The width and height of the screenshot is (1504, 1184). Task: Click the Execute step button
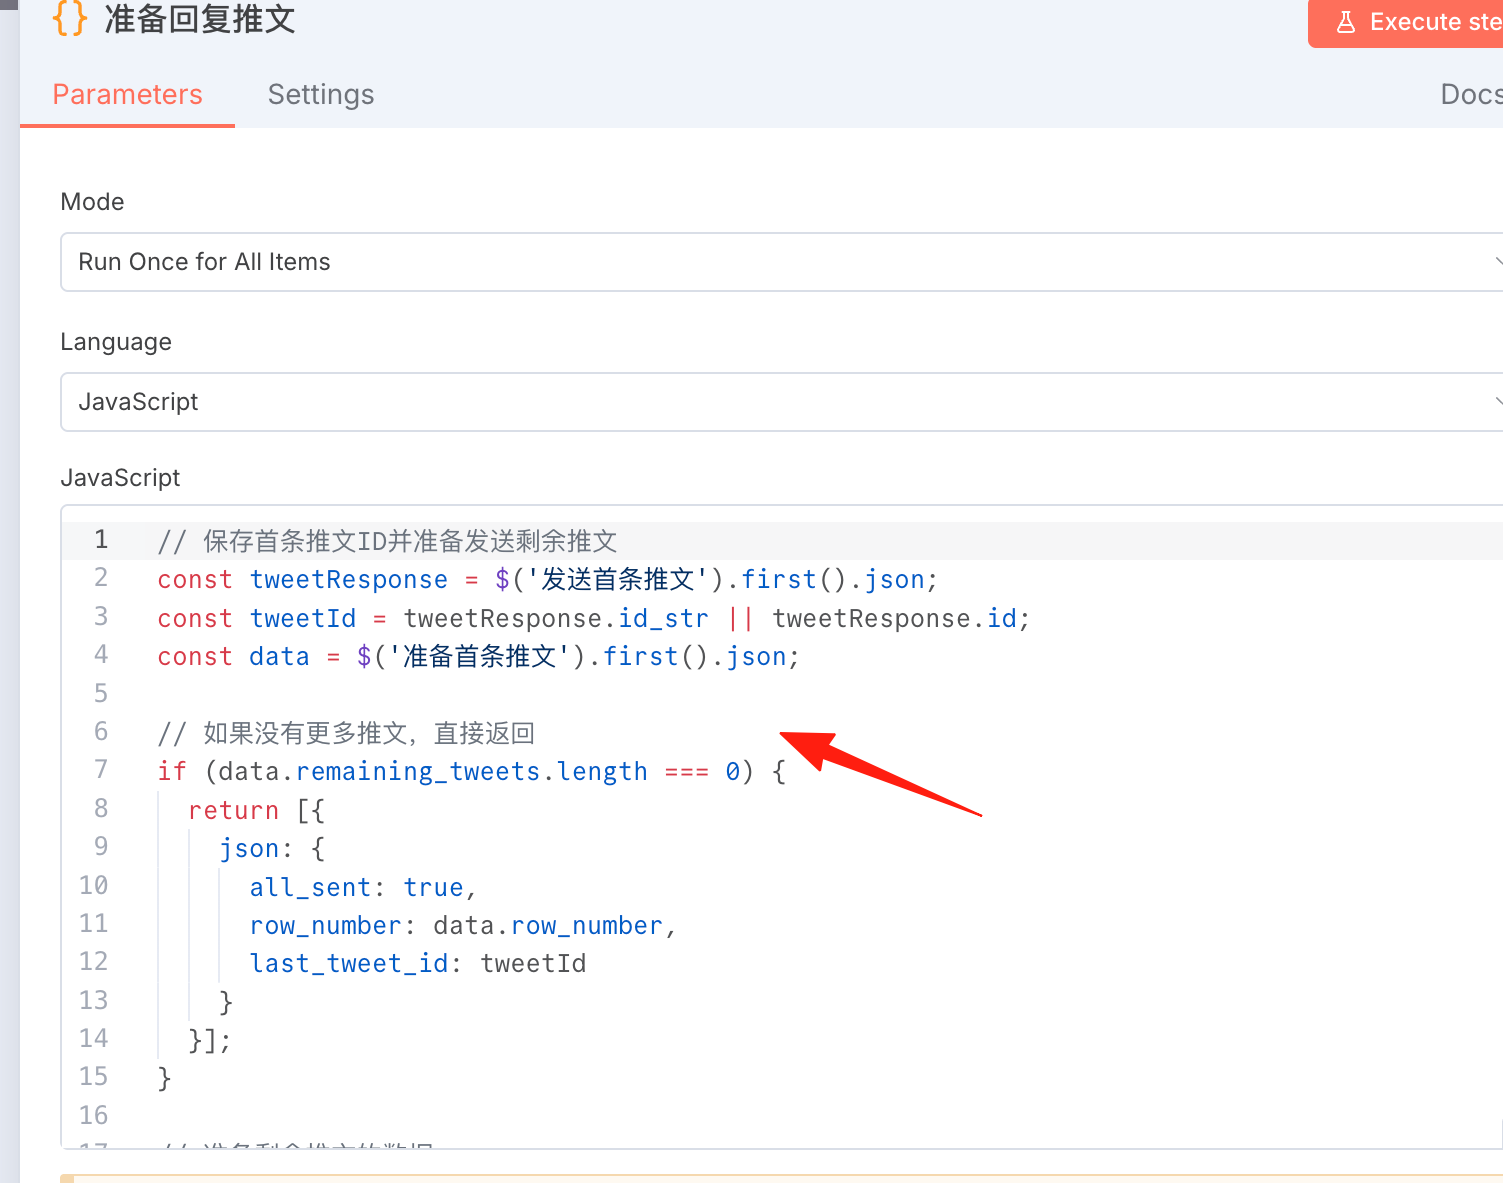click(x=1406, y=22)
